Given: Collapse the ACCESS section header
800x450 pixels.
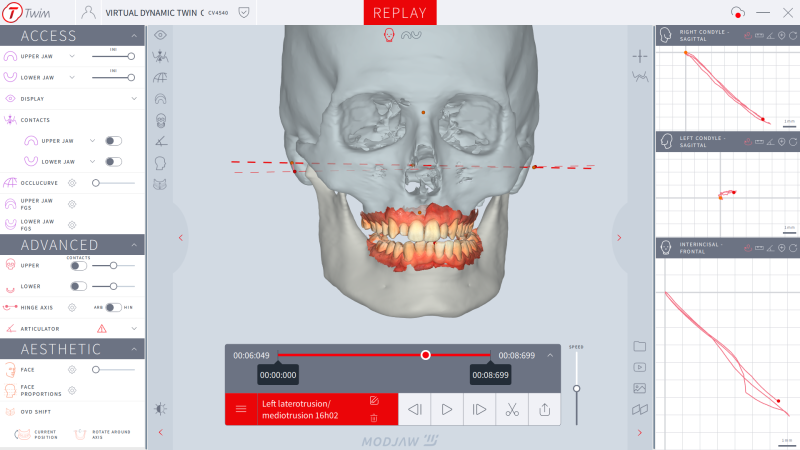Looking at the screenshot, I should (x=72, y=36).
